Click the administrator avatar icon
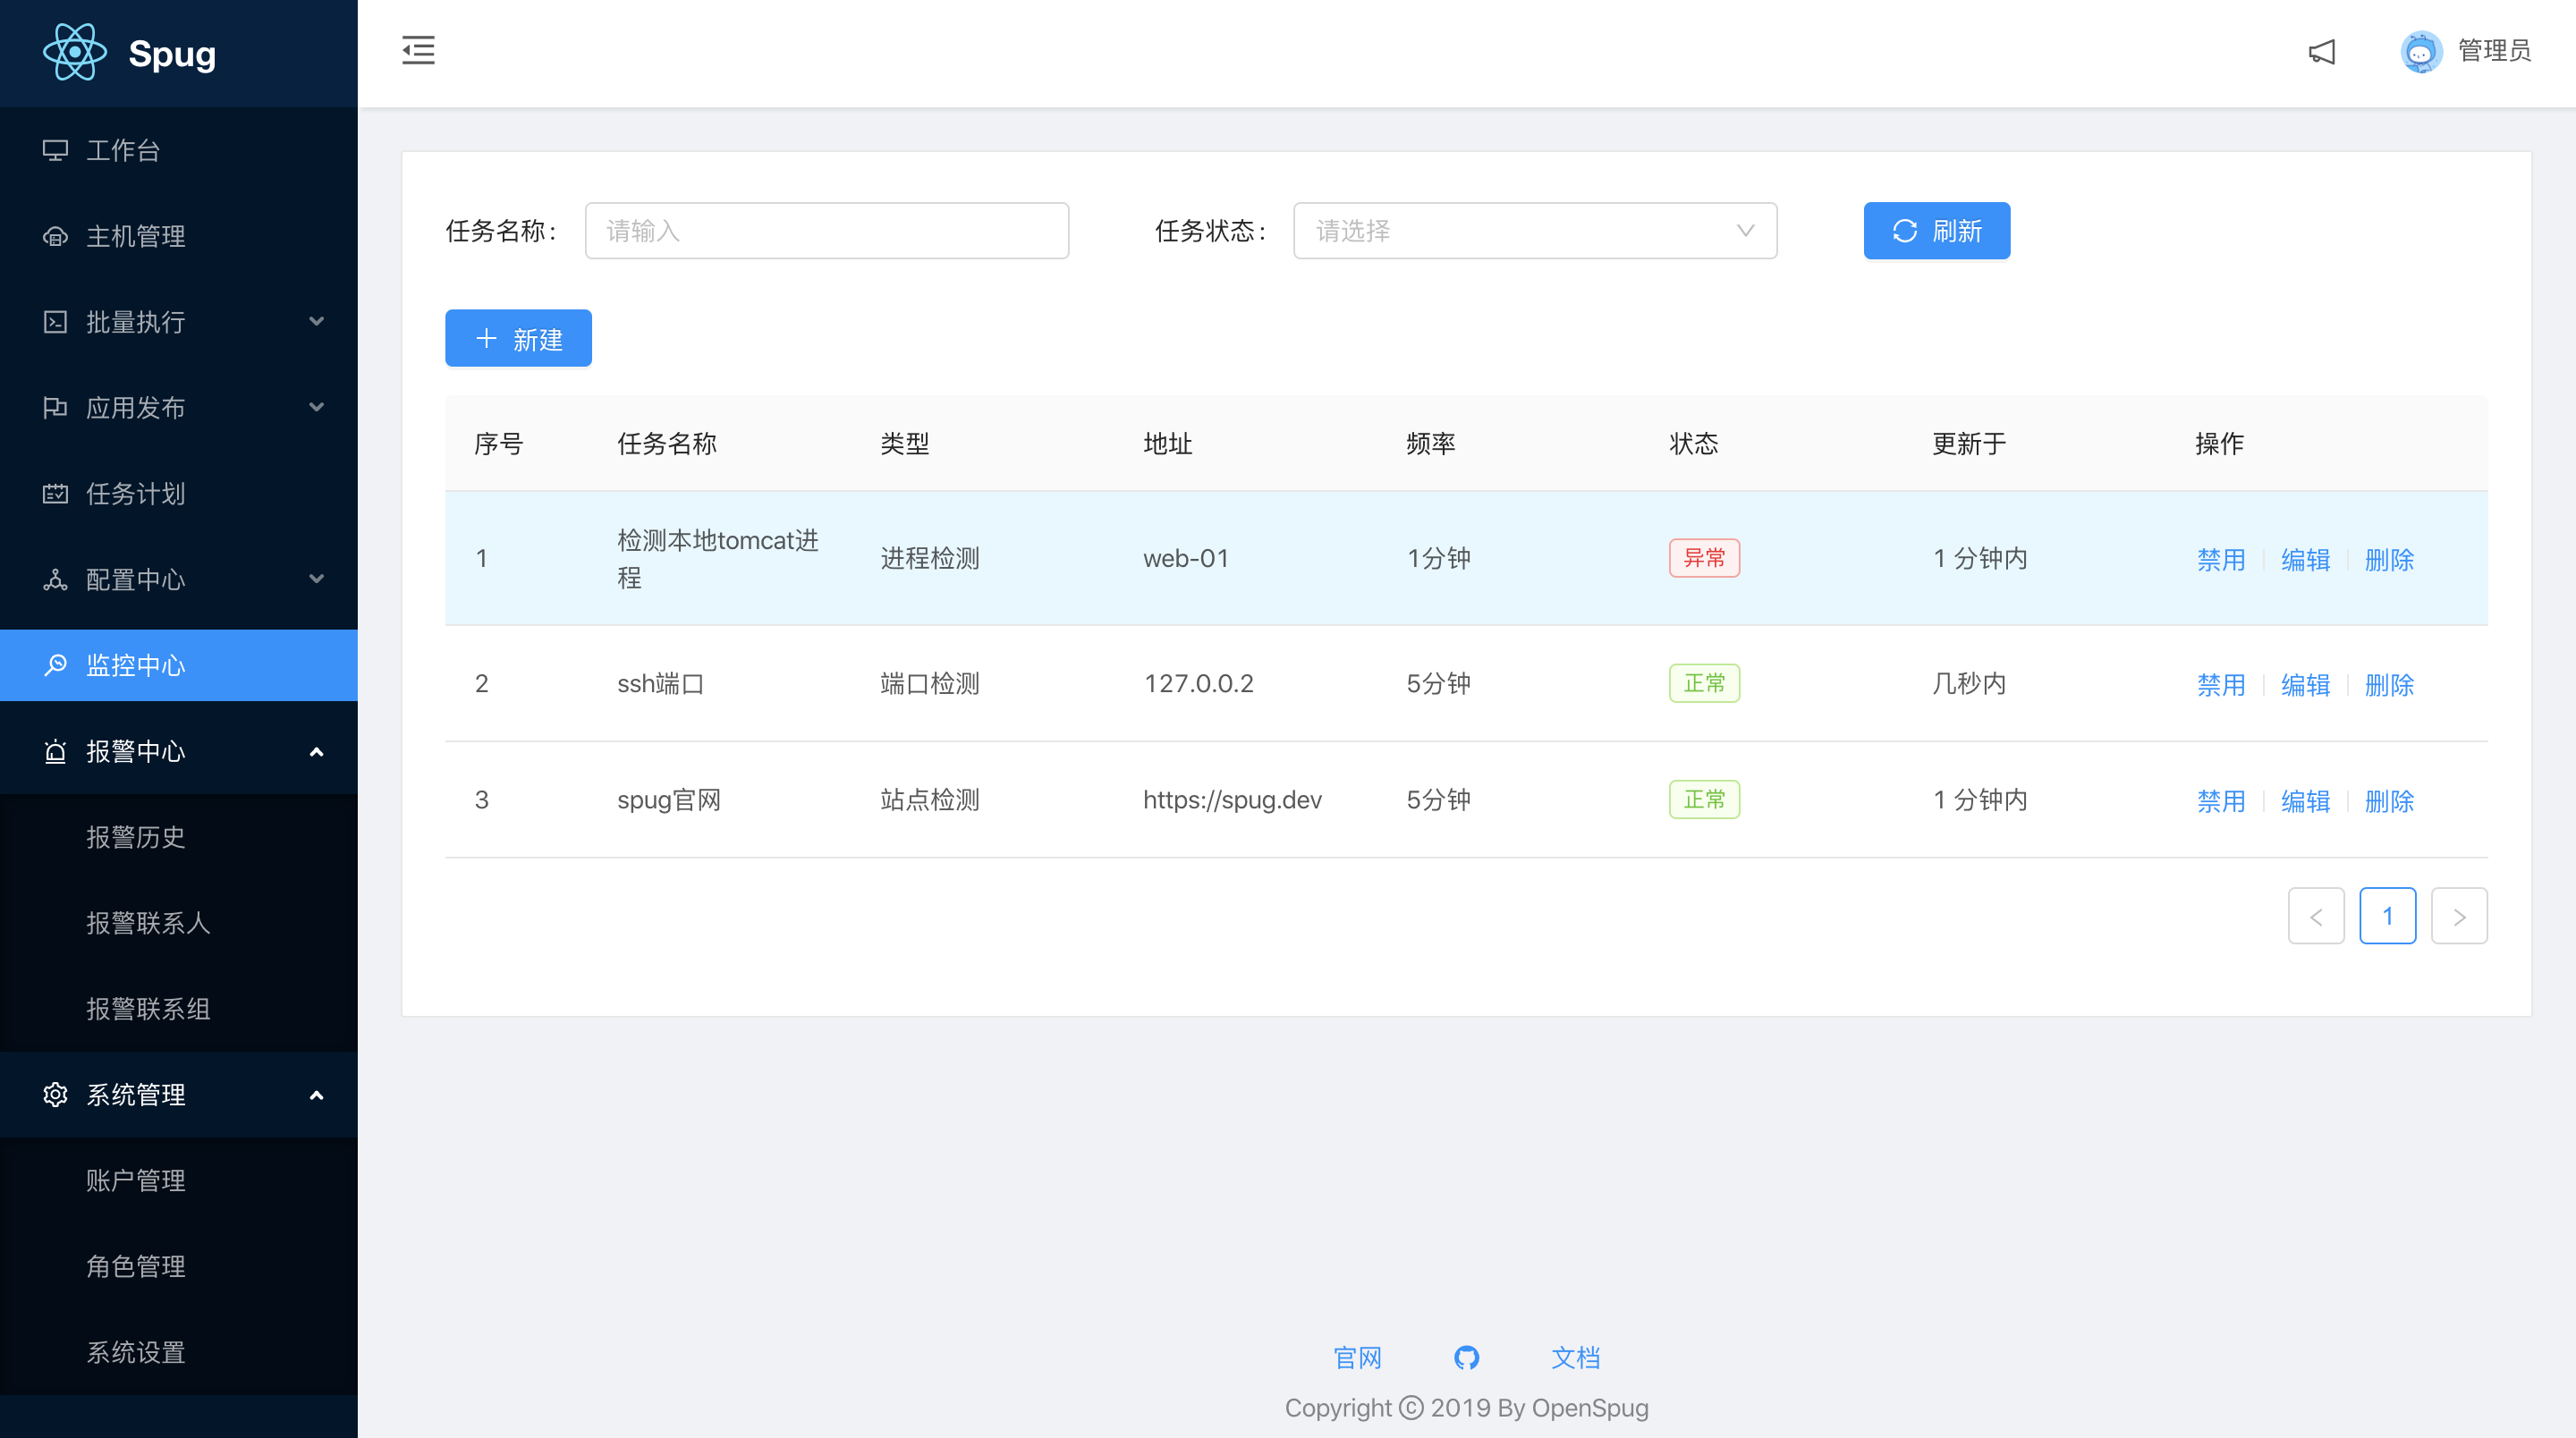The image size is (2576, 1438). pos(2420,51)
